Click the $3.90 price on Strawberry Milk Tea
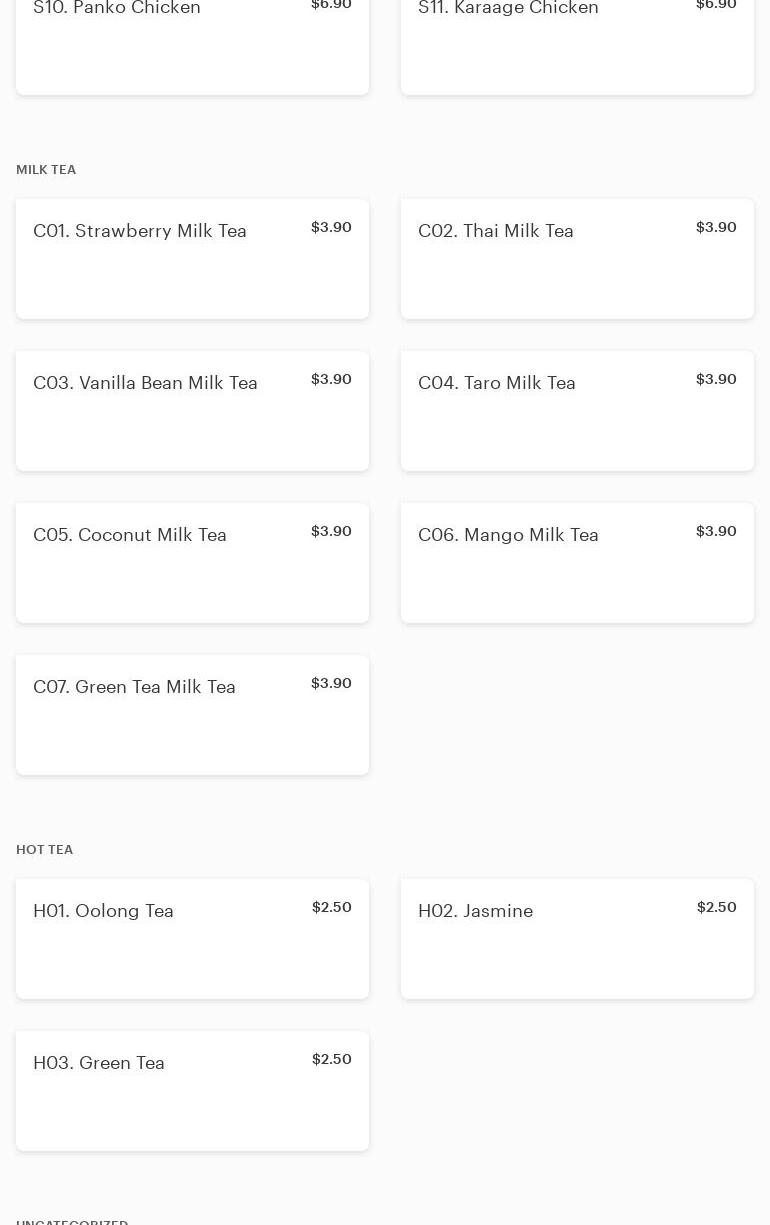 [x=331, y=227]
